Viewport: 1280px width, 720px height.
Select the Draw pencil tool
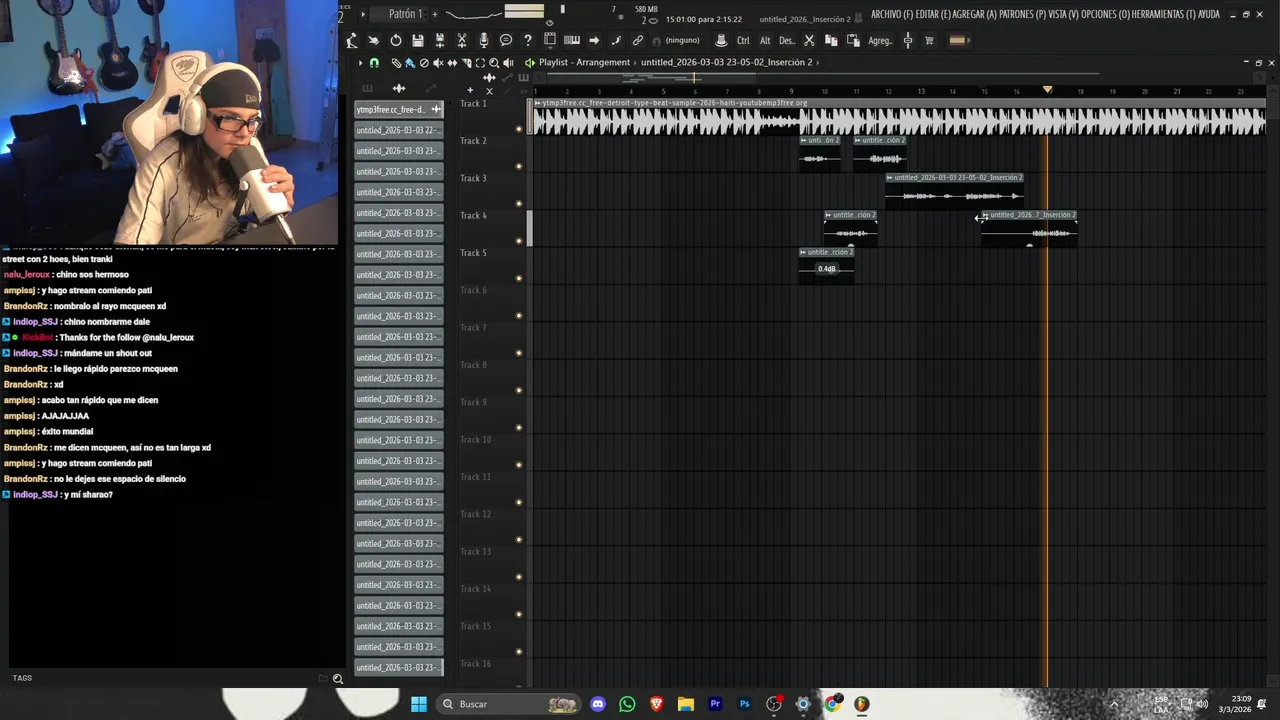pyautogui.click(x=396, y=62)
